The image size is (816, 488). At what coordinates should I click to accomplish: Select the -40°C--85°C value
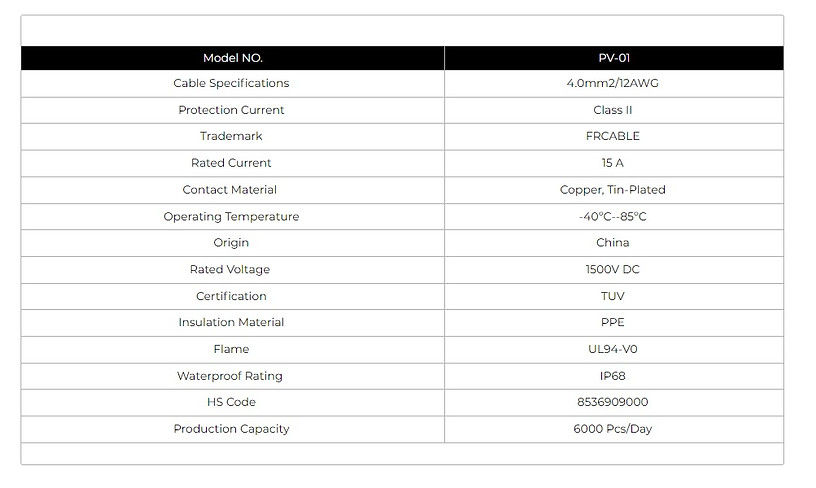coord(613,216)
